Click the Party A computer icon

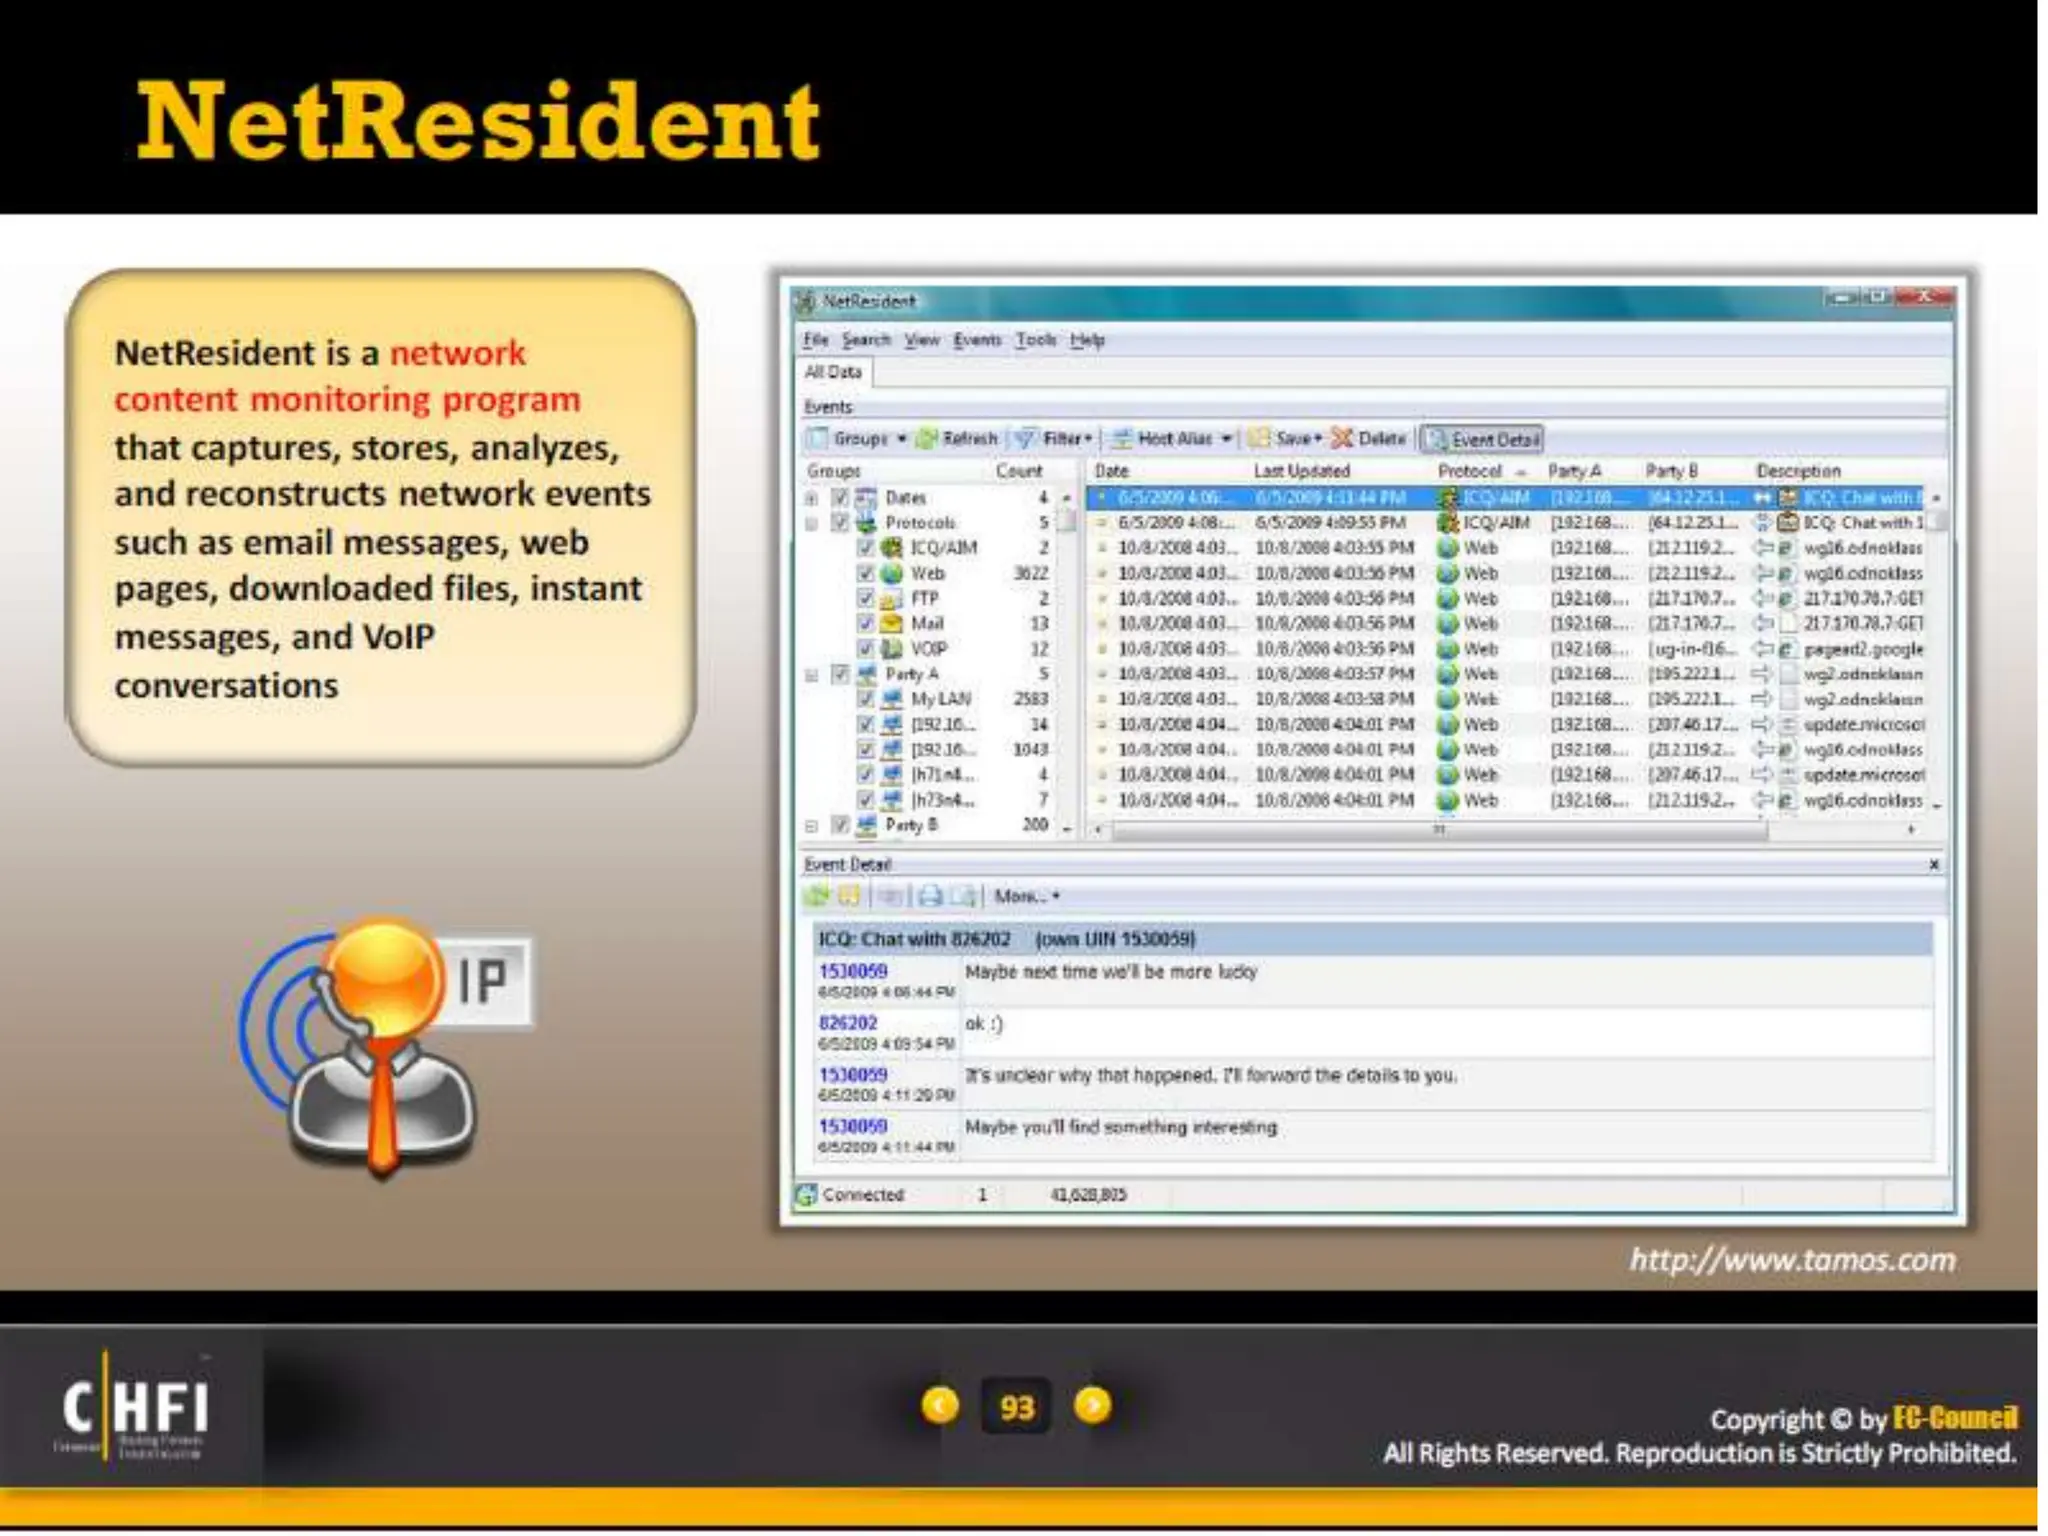point(866,674)
